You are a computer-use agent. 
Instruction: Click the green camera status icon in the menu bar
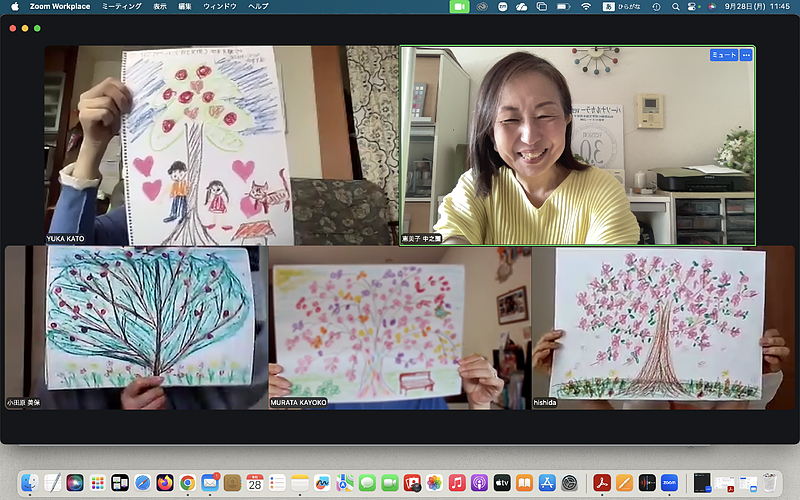(x=459, y=6)
